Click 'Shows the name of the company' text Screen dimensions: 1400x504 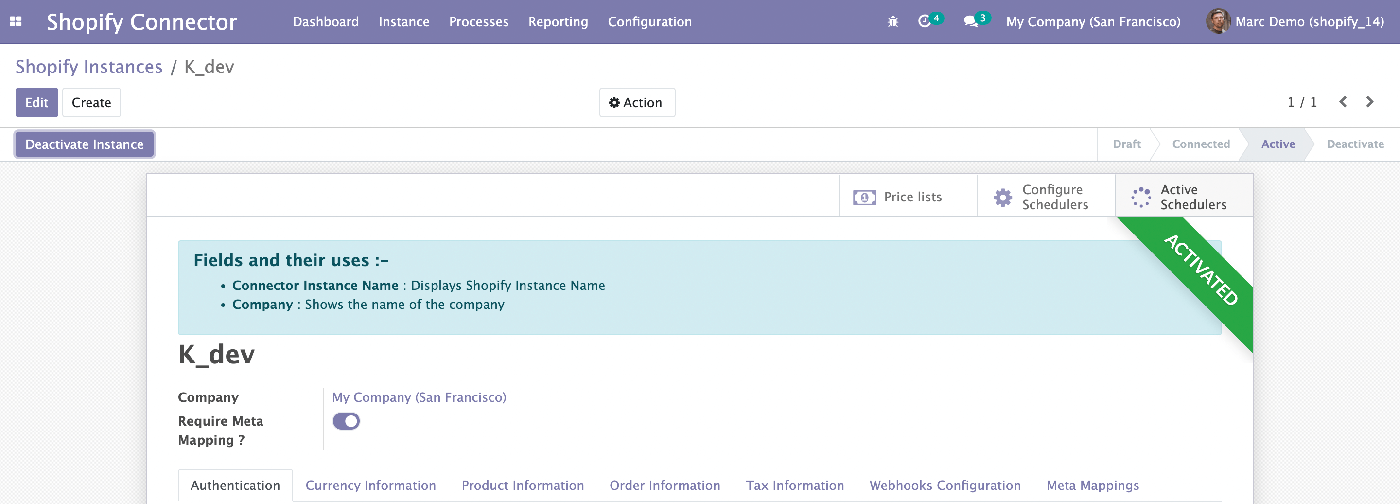click(405, 304)
